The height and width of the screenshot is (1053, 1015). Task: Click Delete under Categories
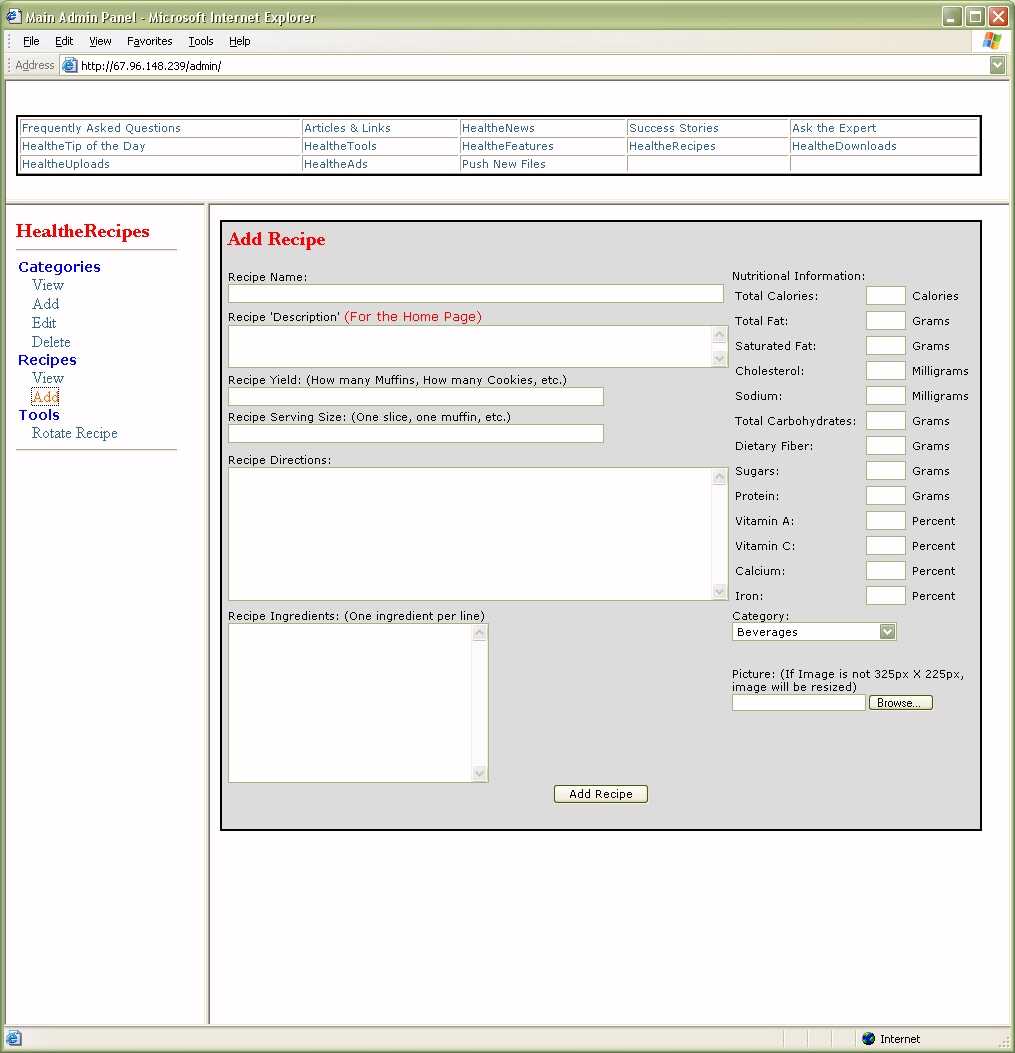[x=51, y=342]
